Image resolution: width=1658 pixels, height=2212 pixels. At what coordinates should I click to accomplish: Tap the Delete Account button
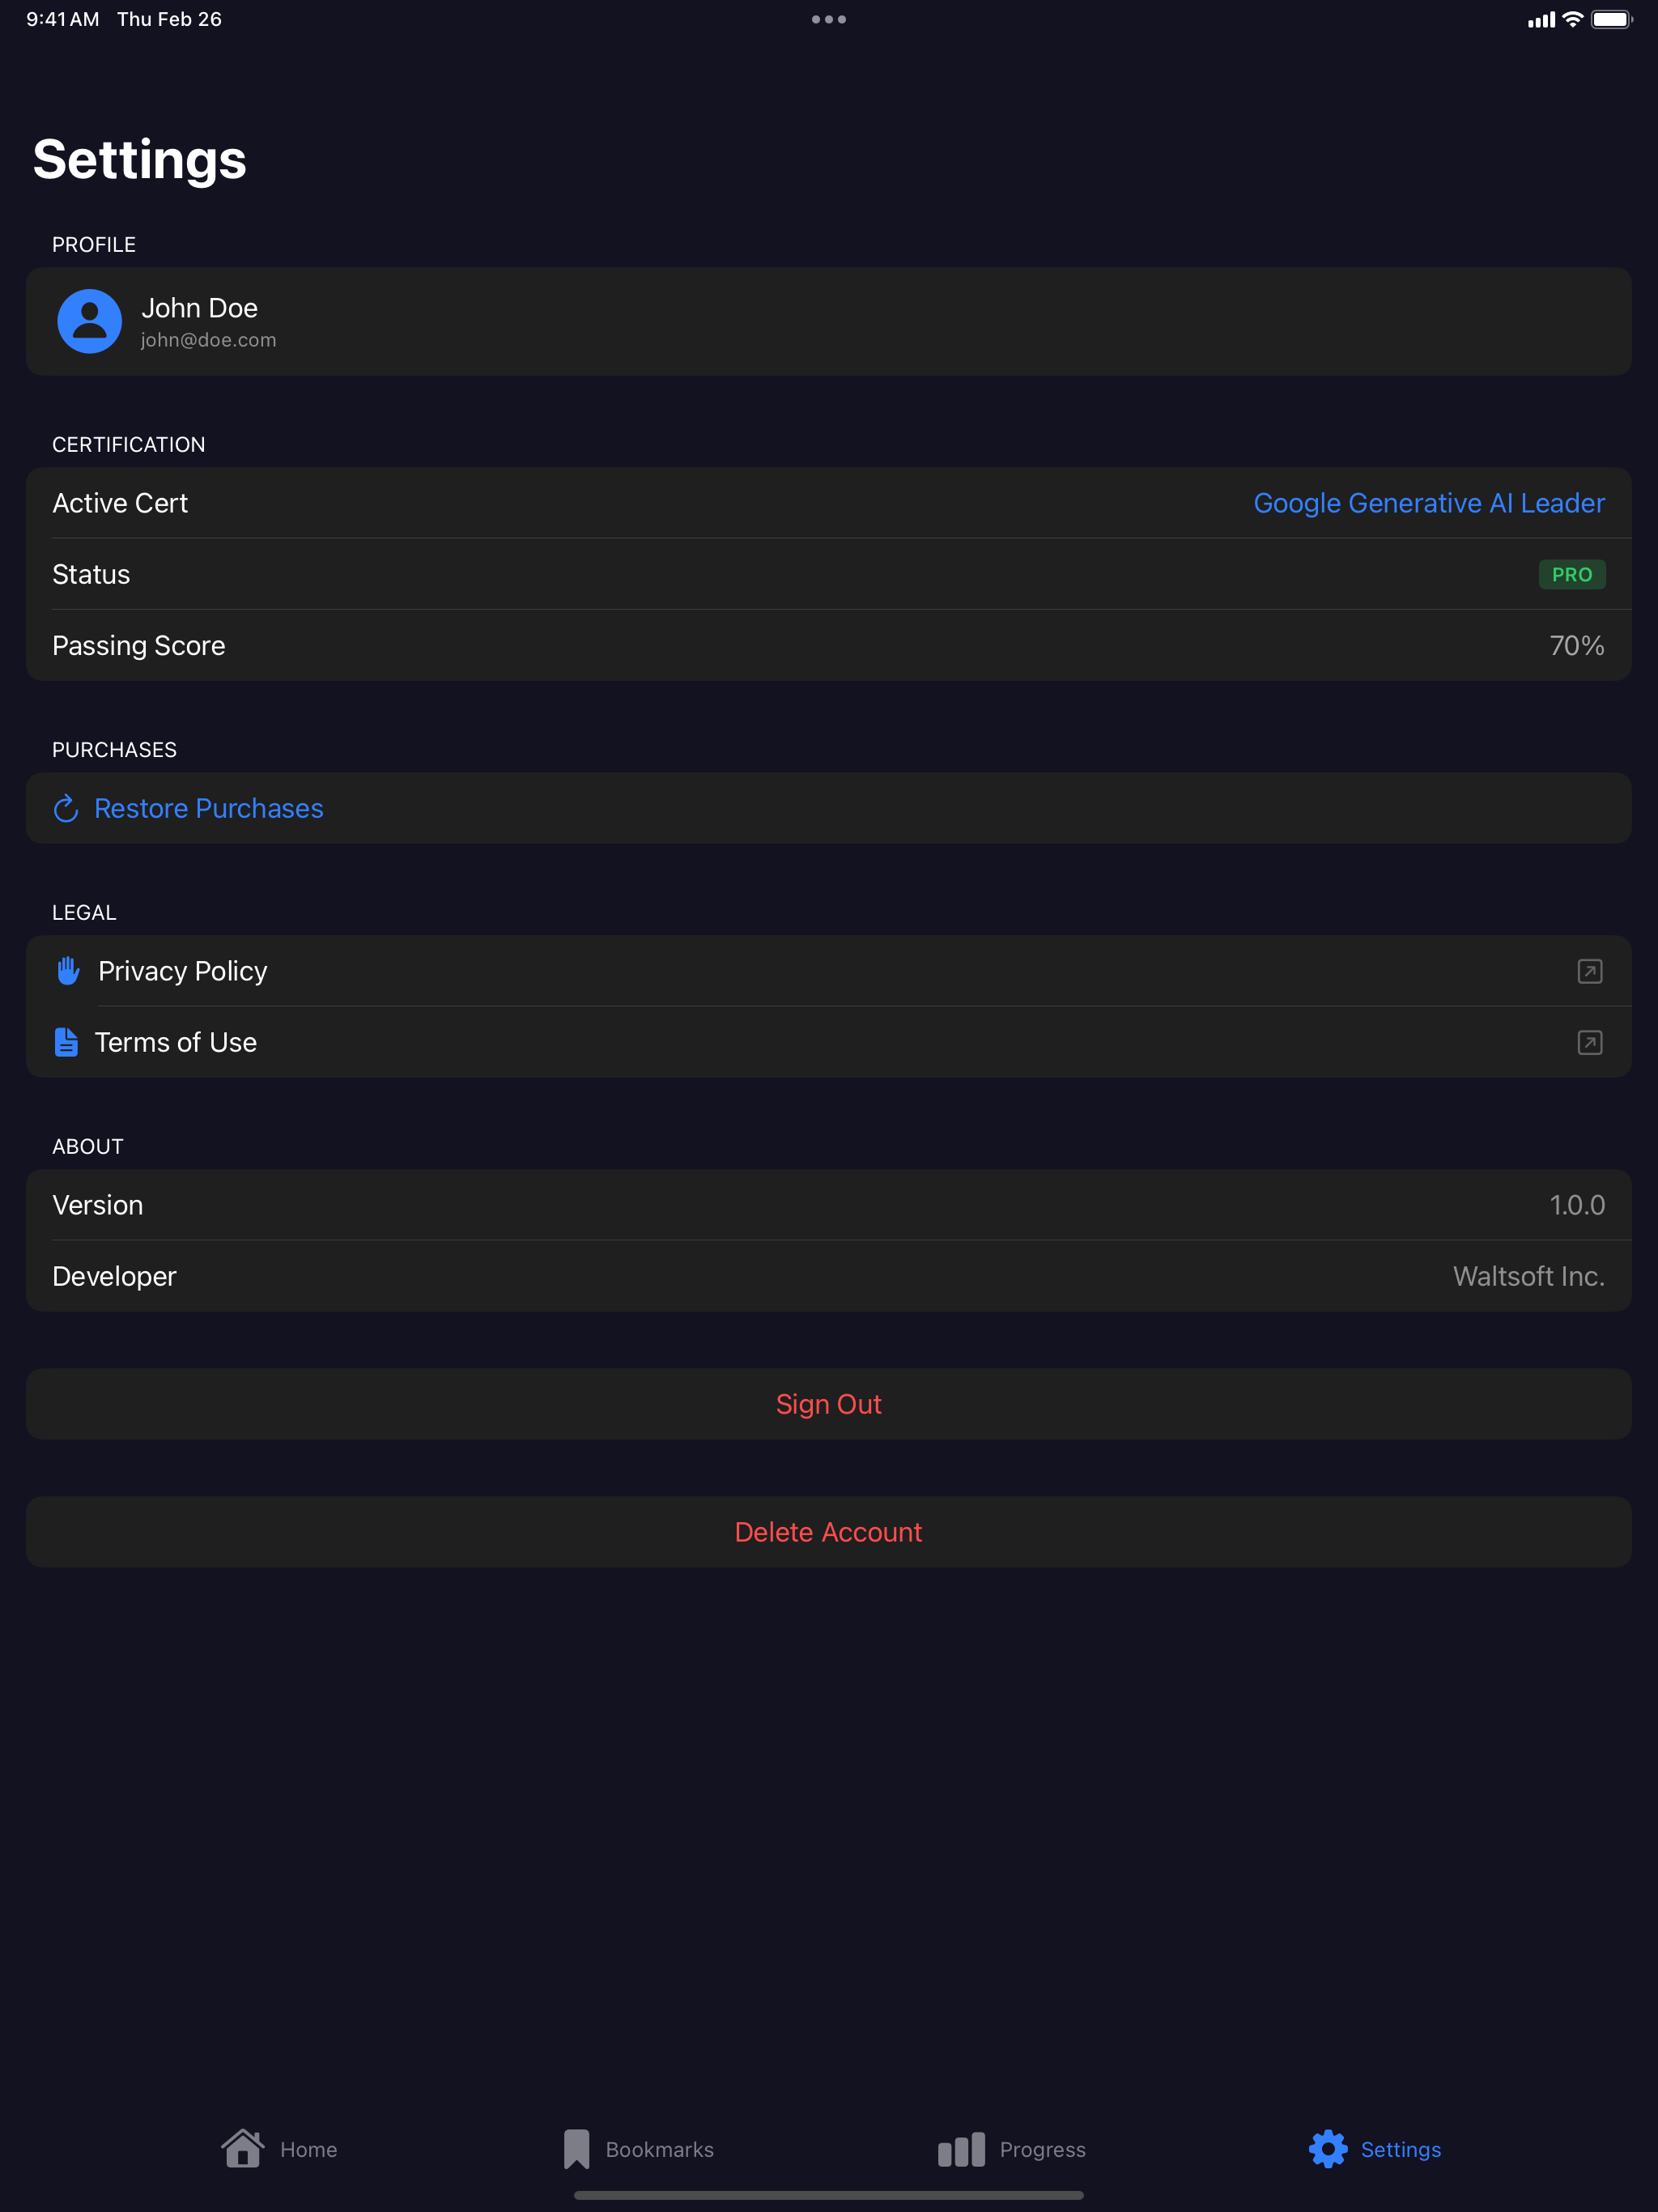pos(828,1532)
